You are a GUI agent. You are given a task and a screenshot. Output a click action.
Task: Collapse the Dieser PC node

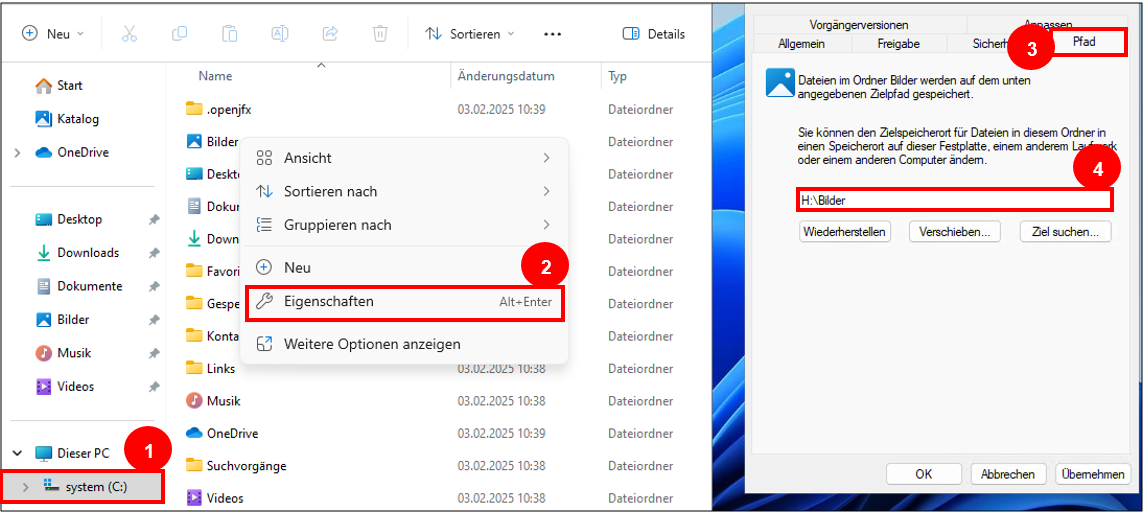click(x=17, y=453)
